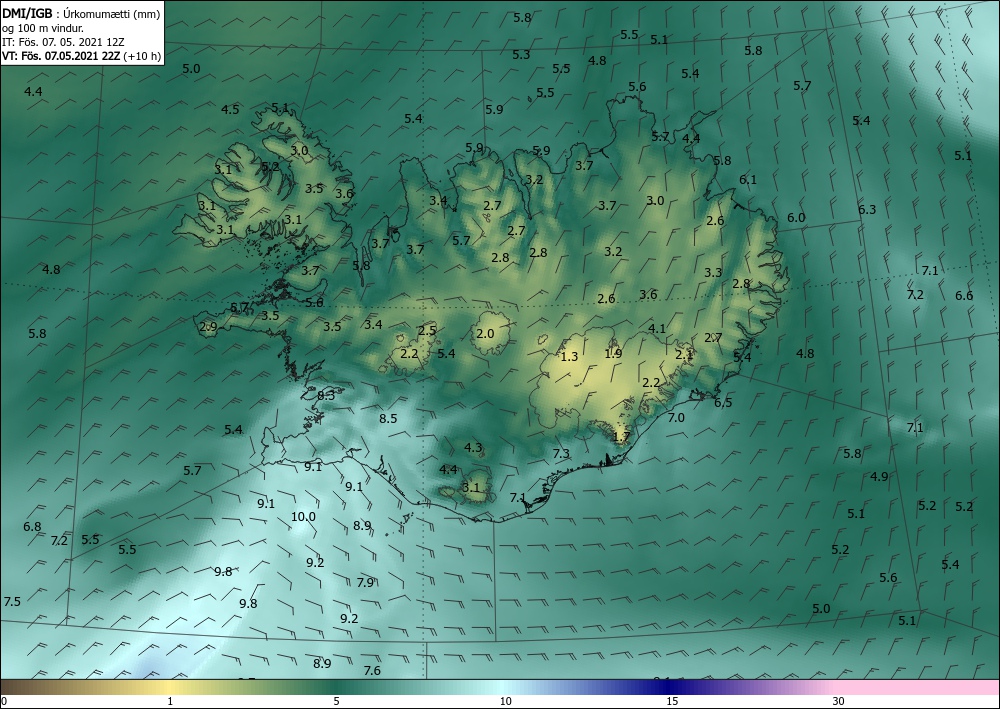Click the 6.5 value on the map

pos(723,403)
